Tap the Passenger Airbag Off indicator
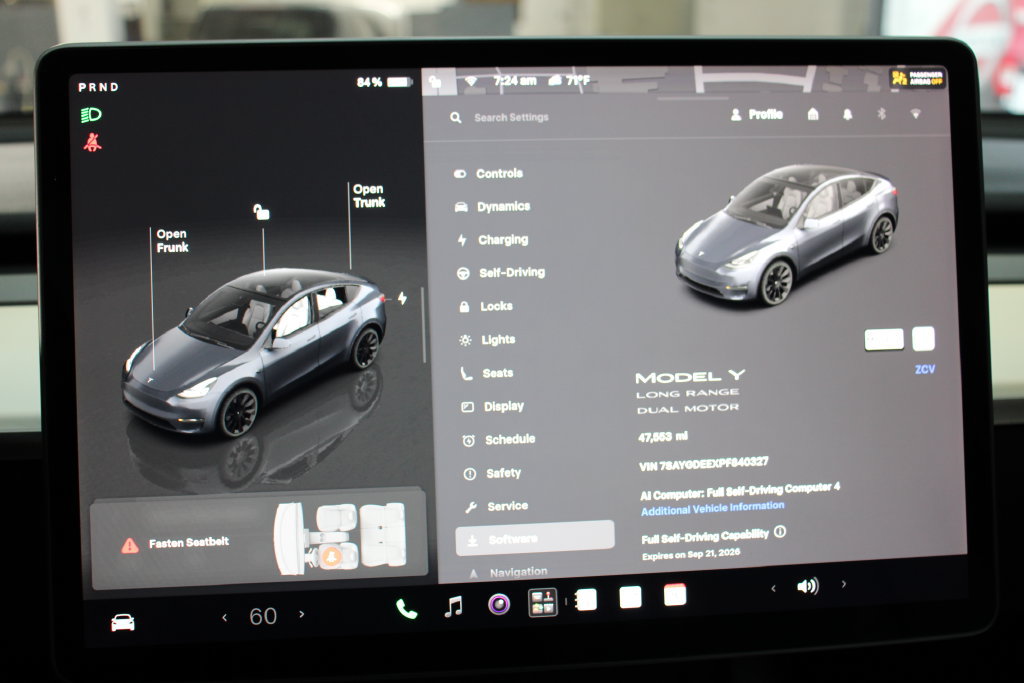 coord(917,78)
